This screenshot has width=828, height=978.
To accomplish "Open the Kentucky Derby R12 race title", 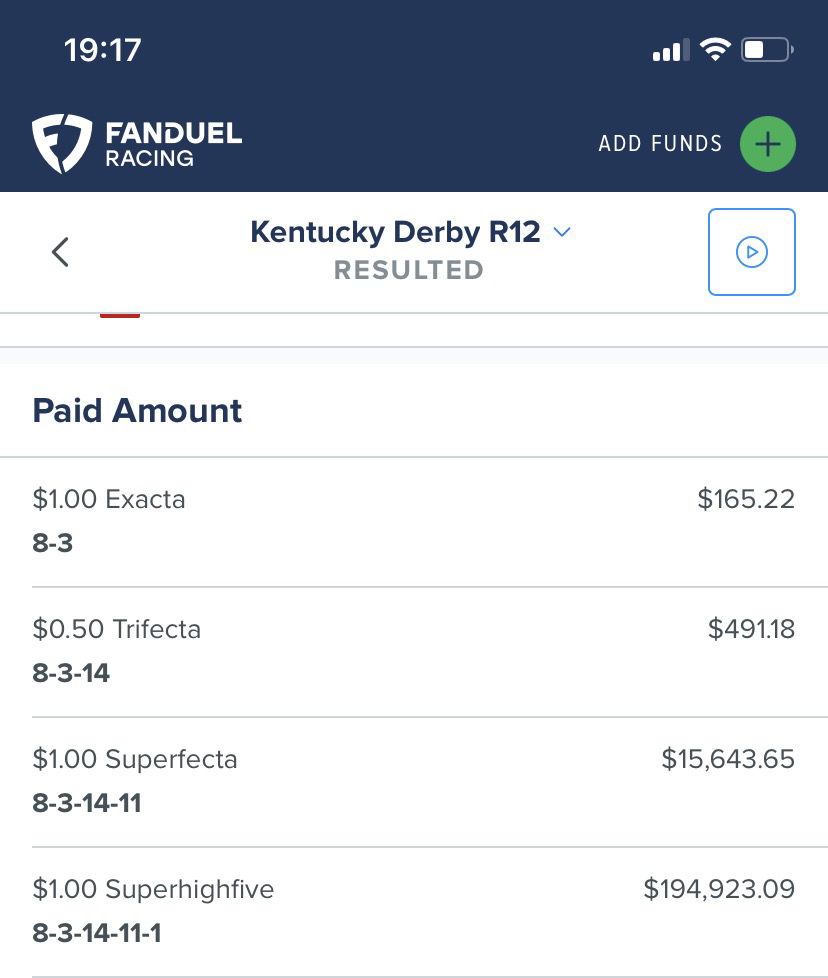I will pyautogui.click(x=395, y=232).
